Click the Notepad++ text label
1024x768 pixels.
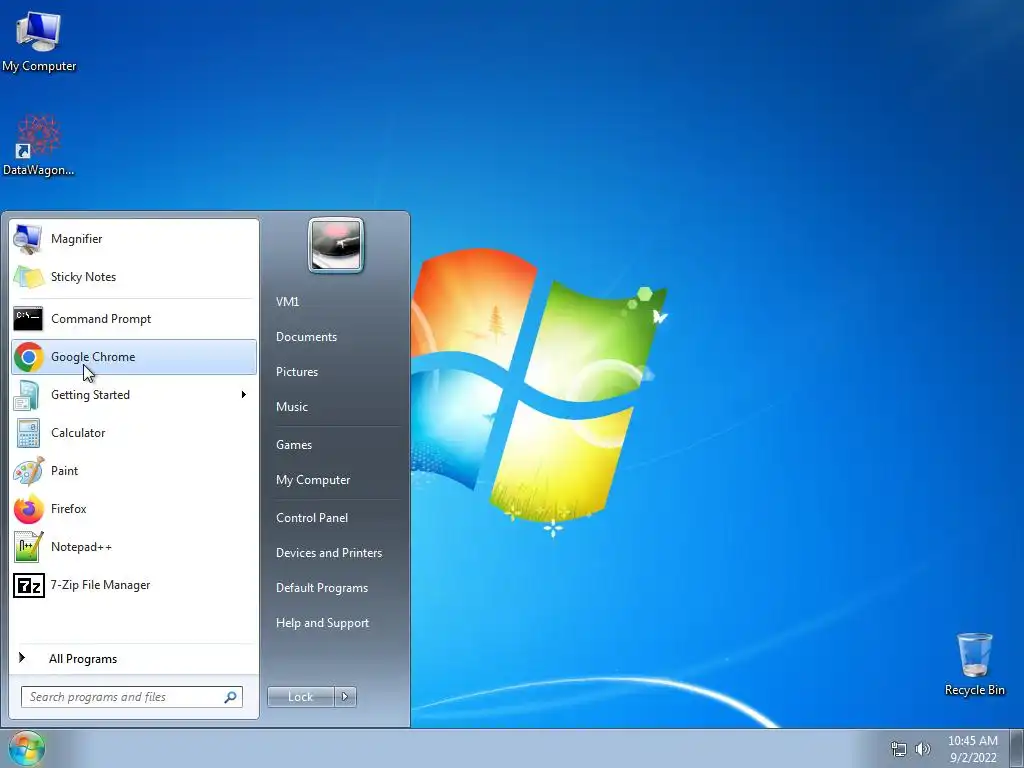tap(81, 547)
